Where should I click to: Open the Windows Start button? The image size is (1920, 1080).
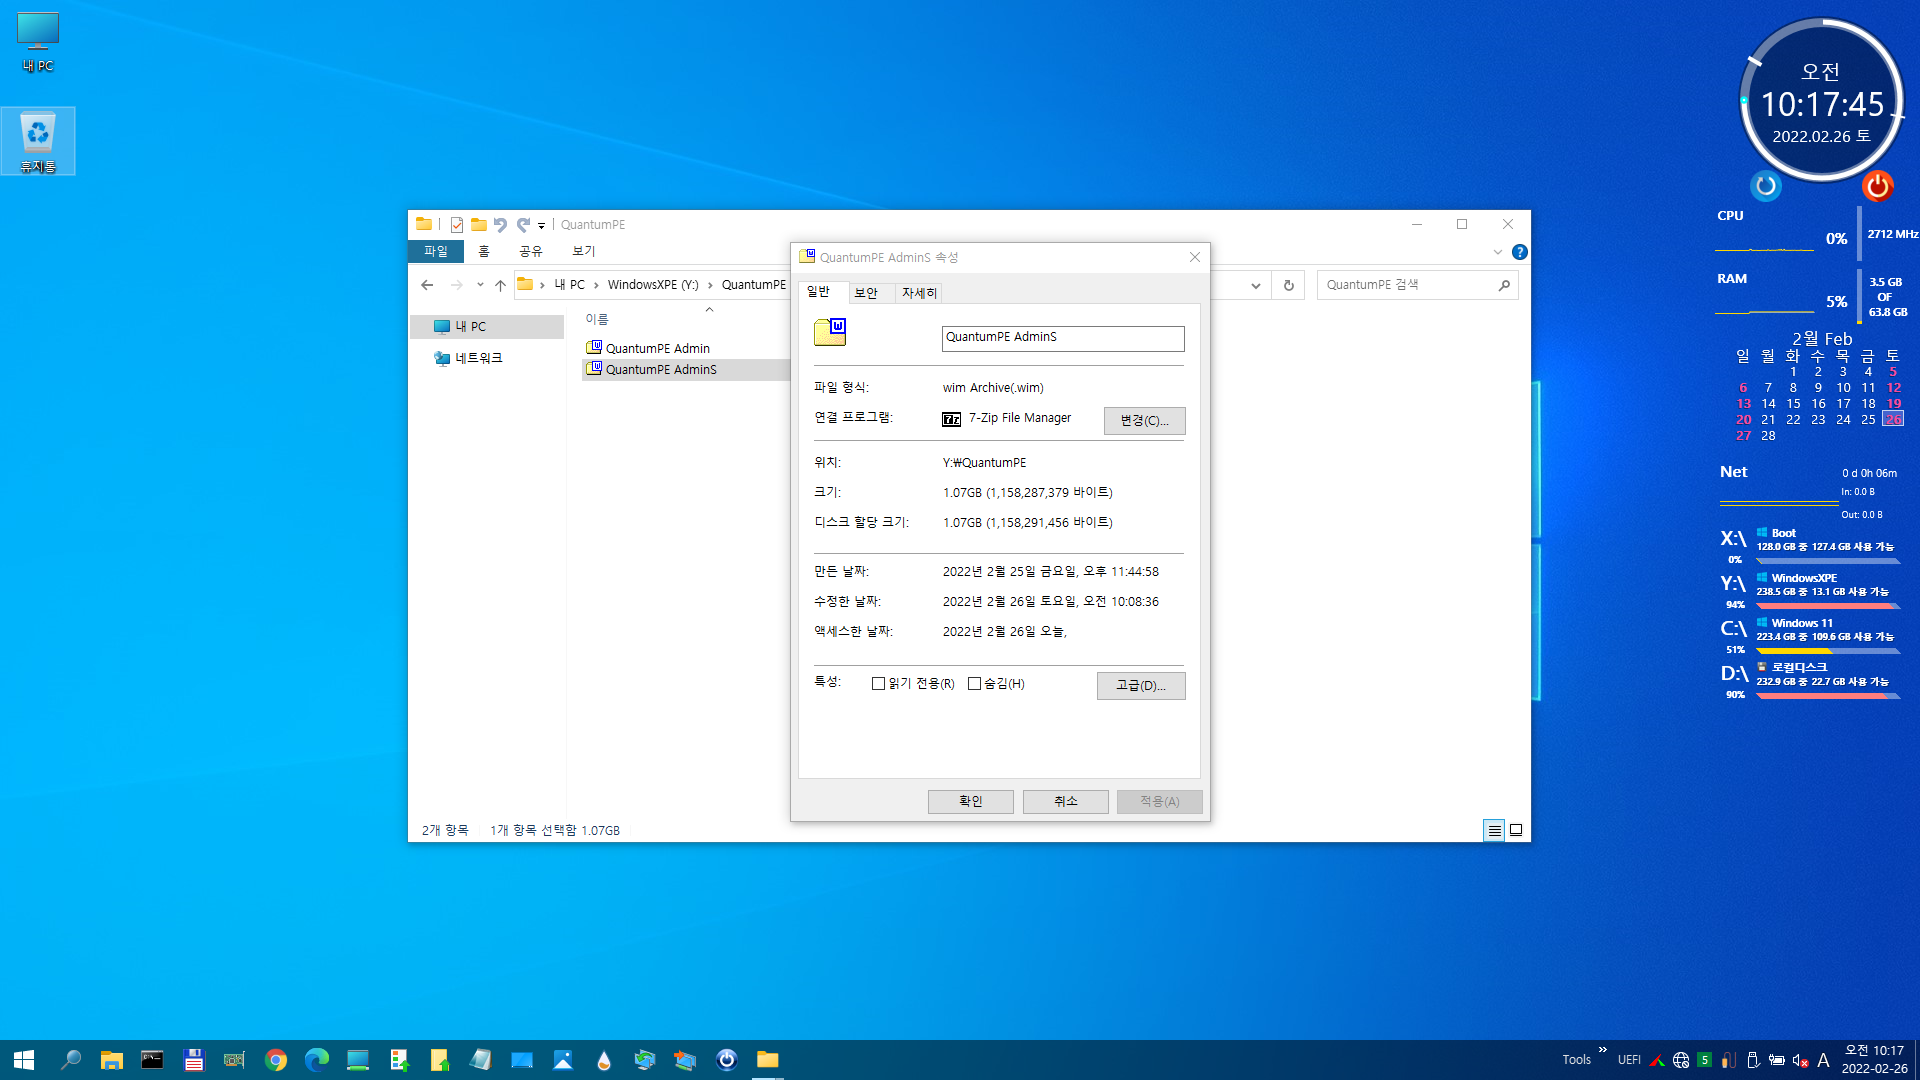click(24, 1060)
